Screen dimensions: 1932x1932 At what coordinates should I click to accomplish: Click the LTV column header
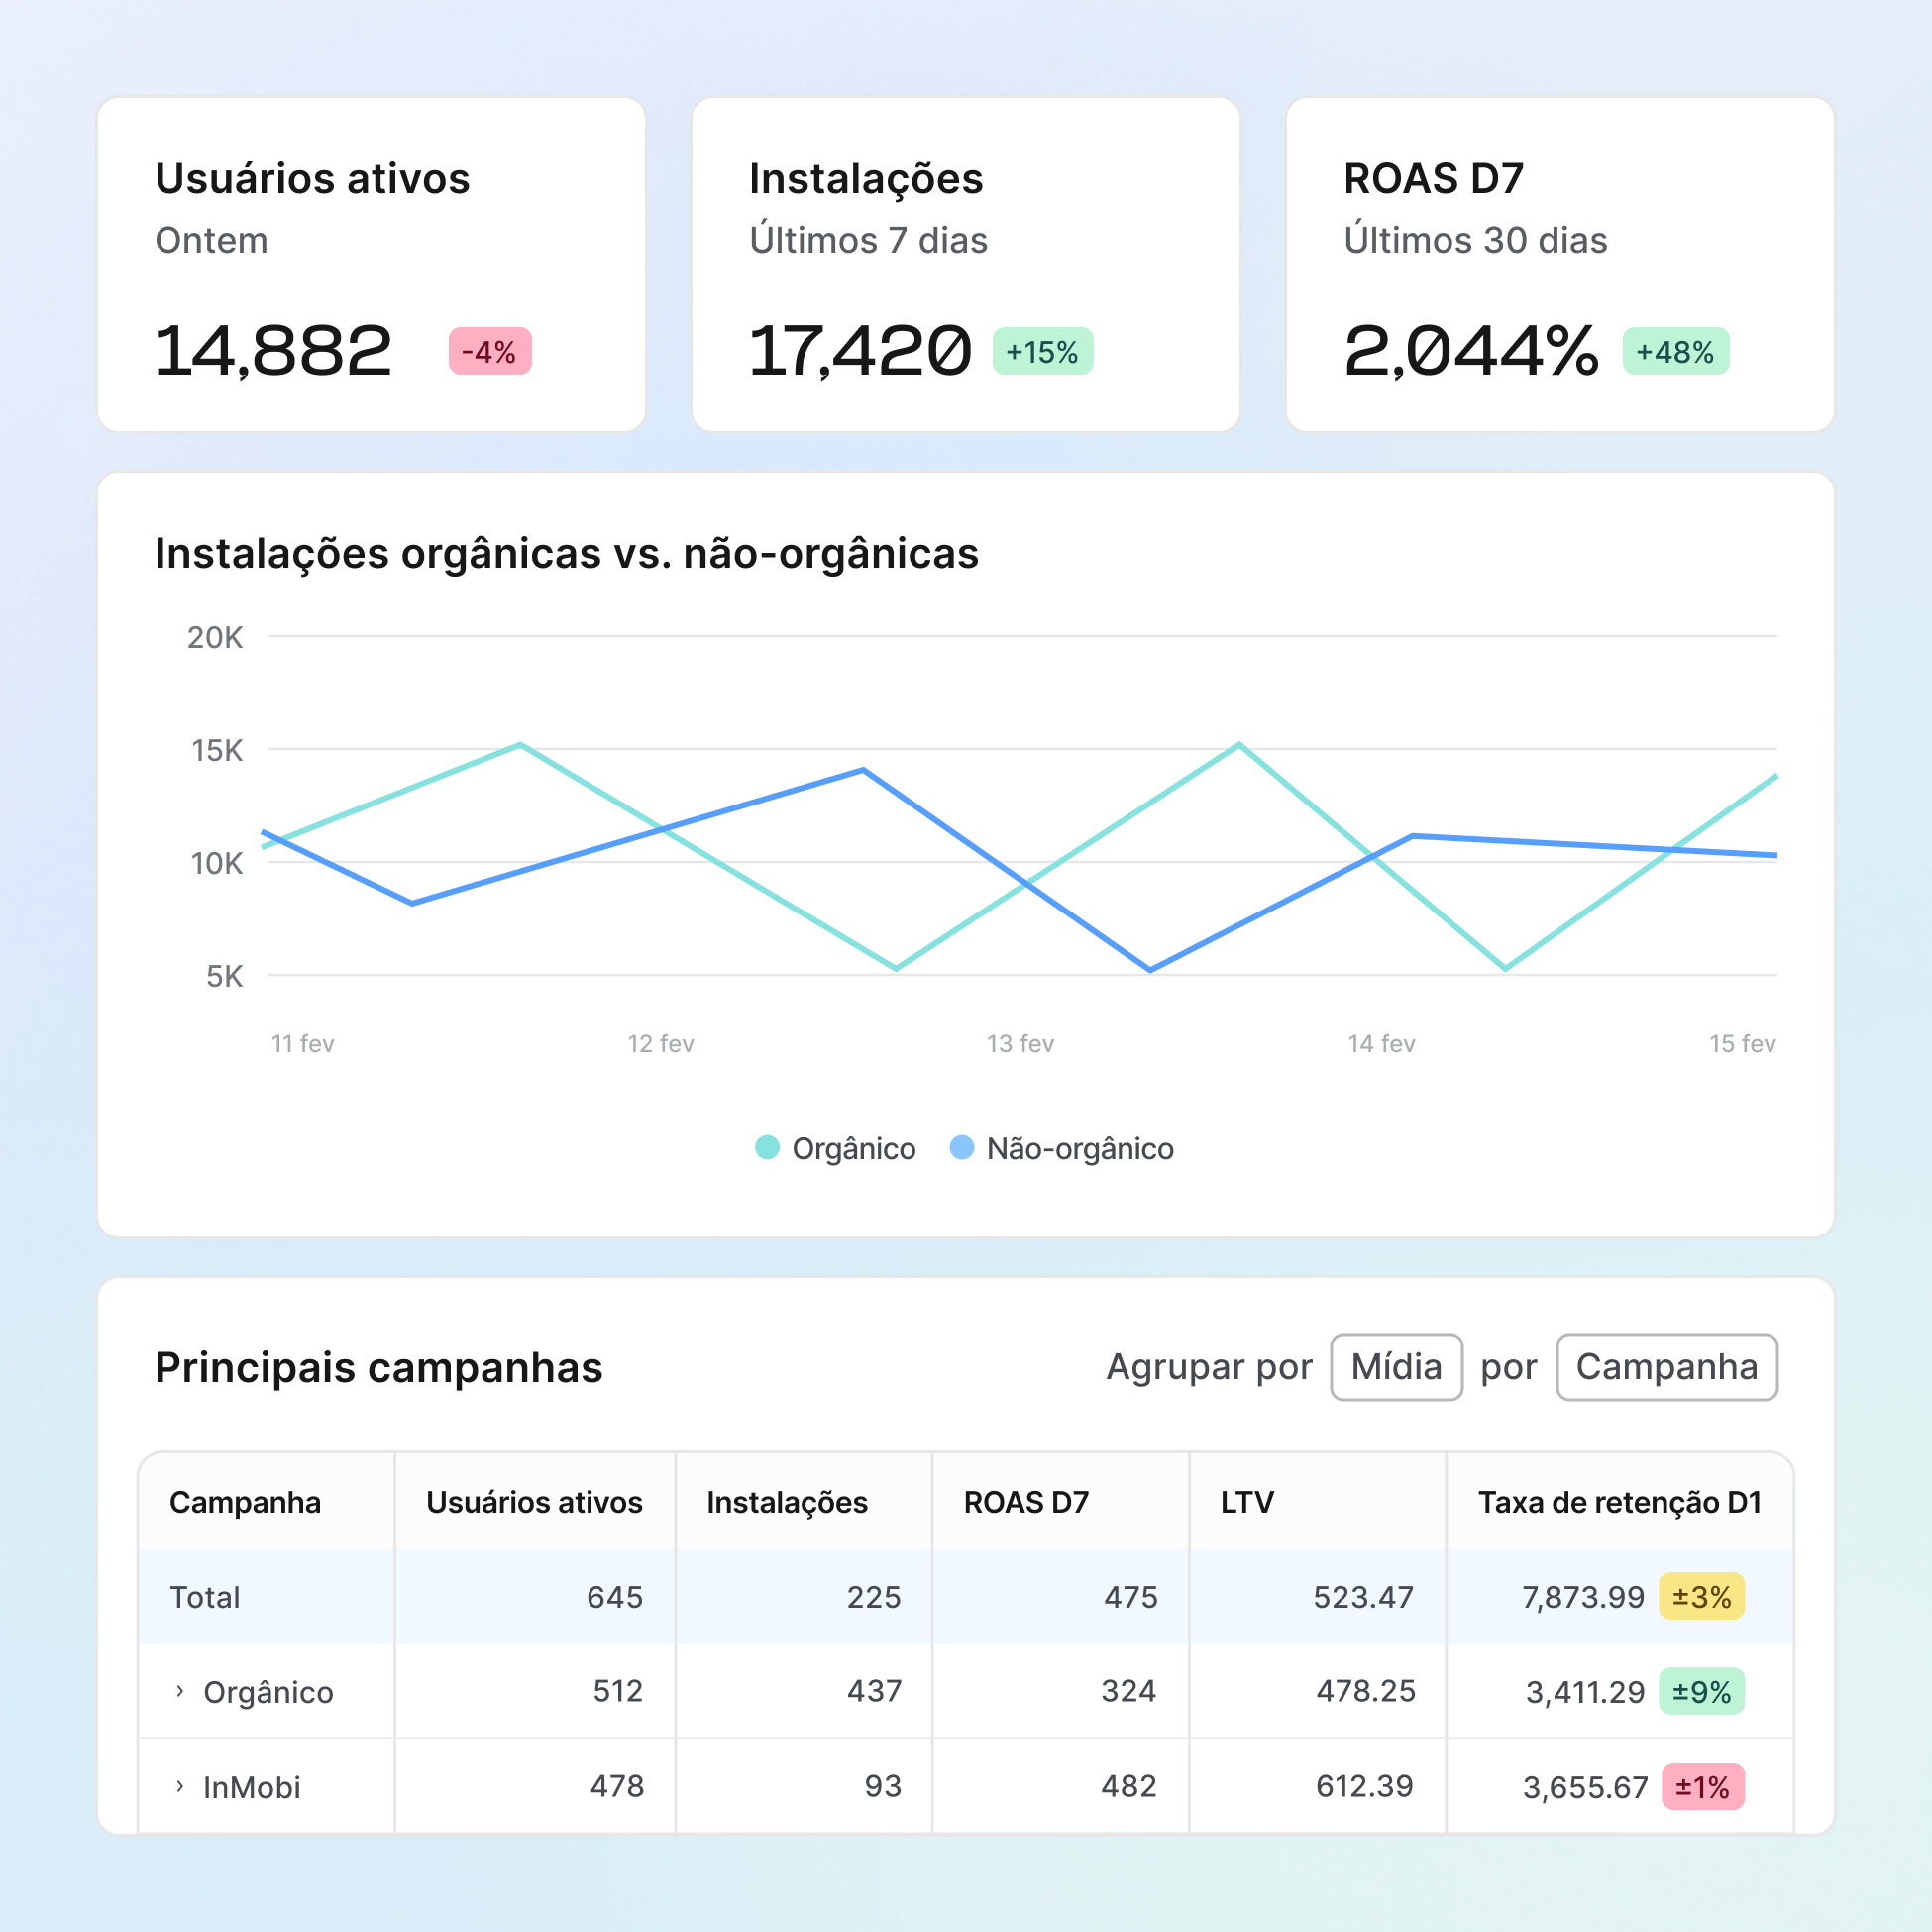1247,1502
